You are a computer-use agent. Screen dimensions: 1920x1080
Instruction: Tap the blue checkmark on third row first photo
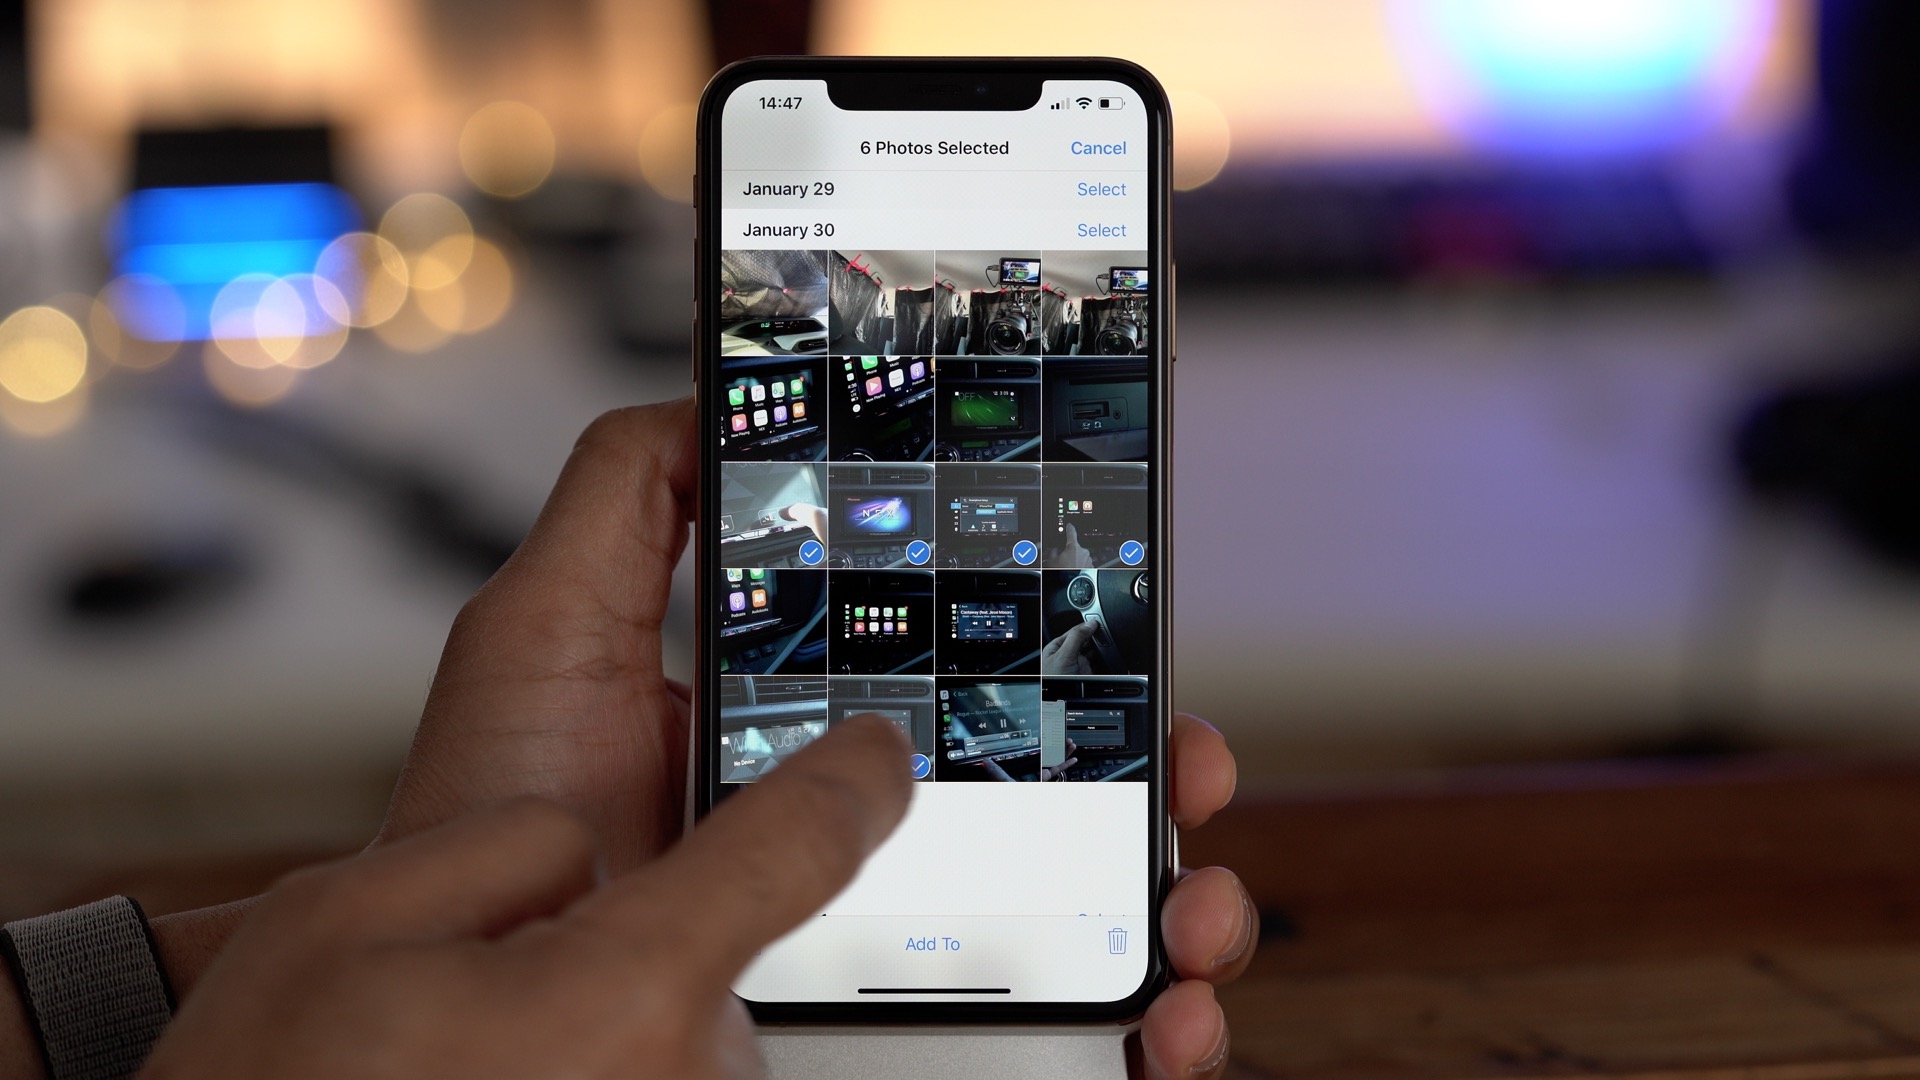(810, 551)
